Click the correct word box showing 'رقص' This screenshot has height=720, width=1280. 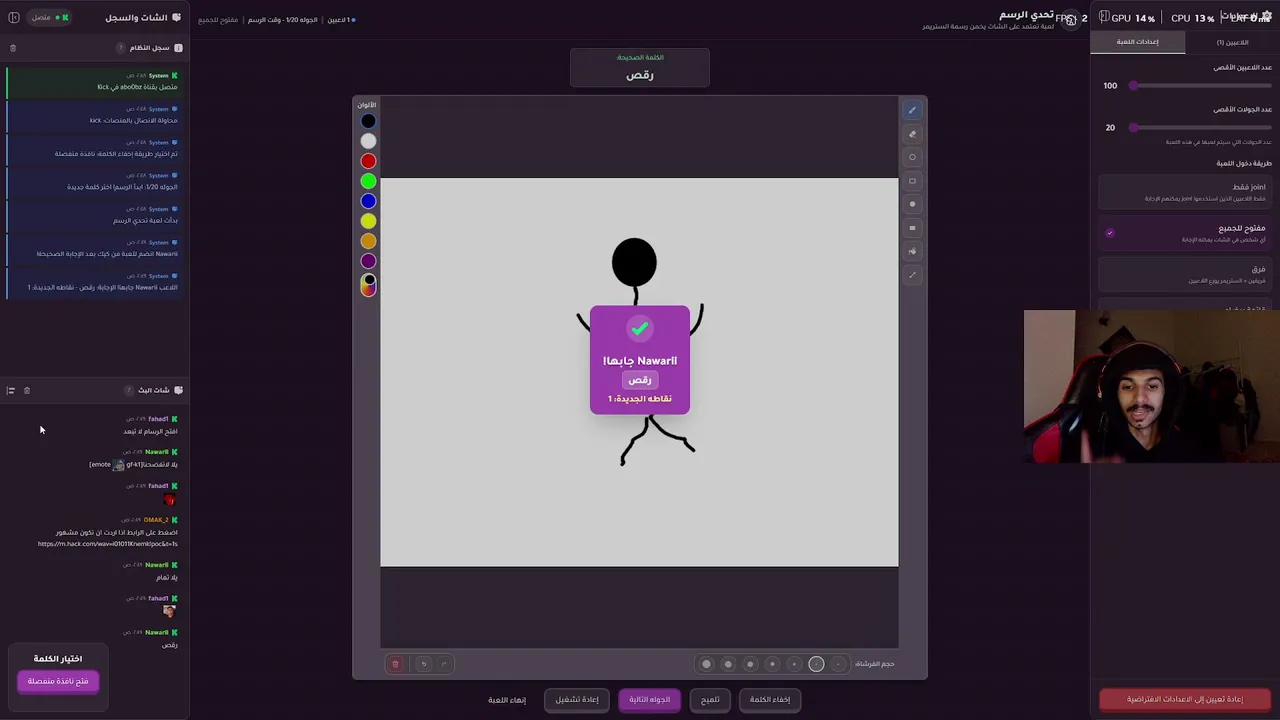[640, 68]
